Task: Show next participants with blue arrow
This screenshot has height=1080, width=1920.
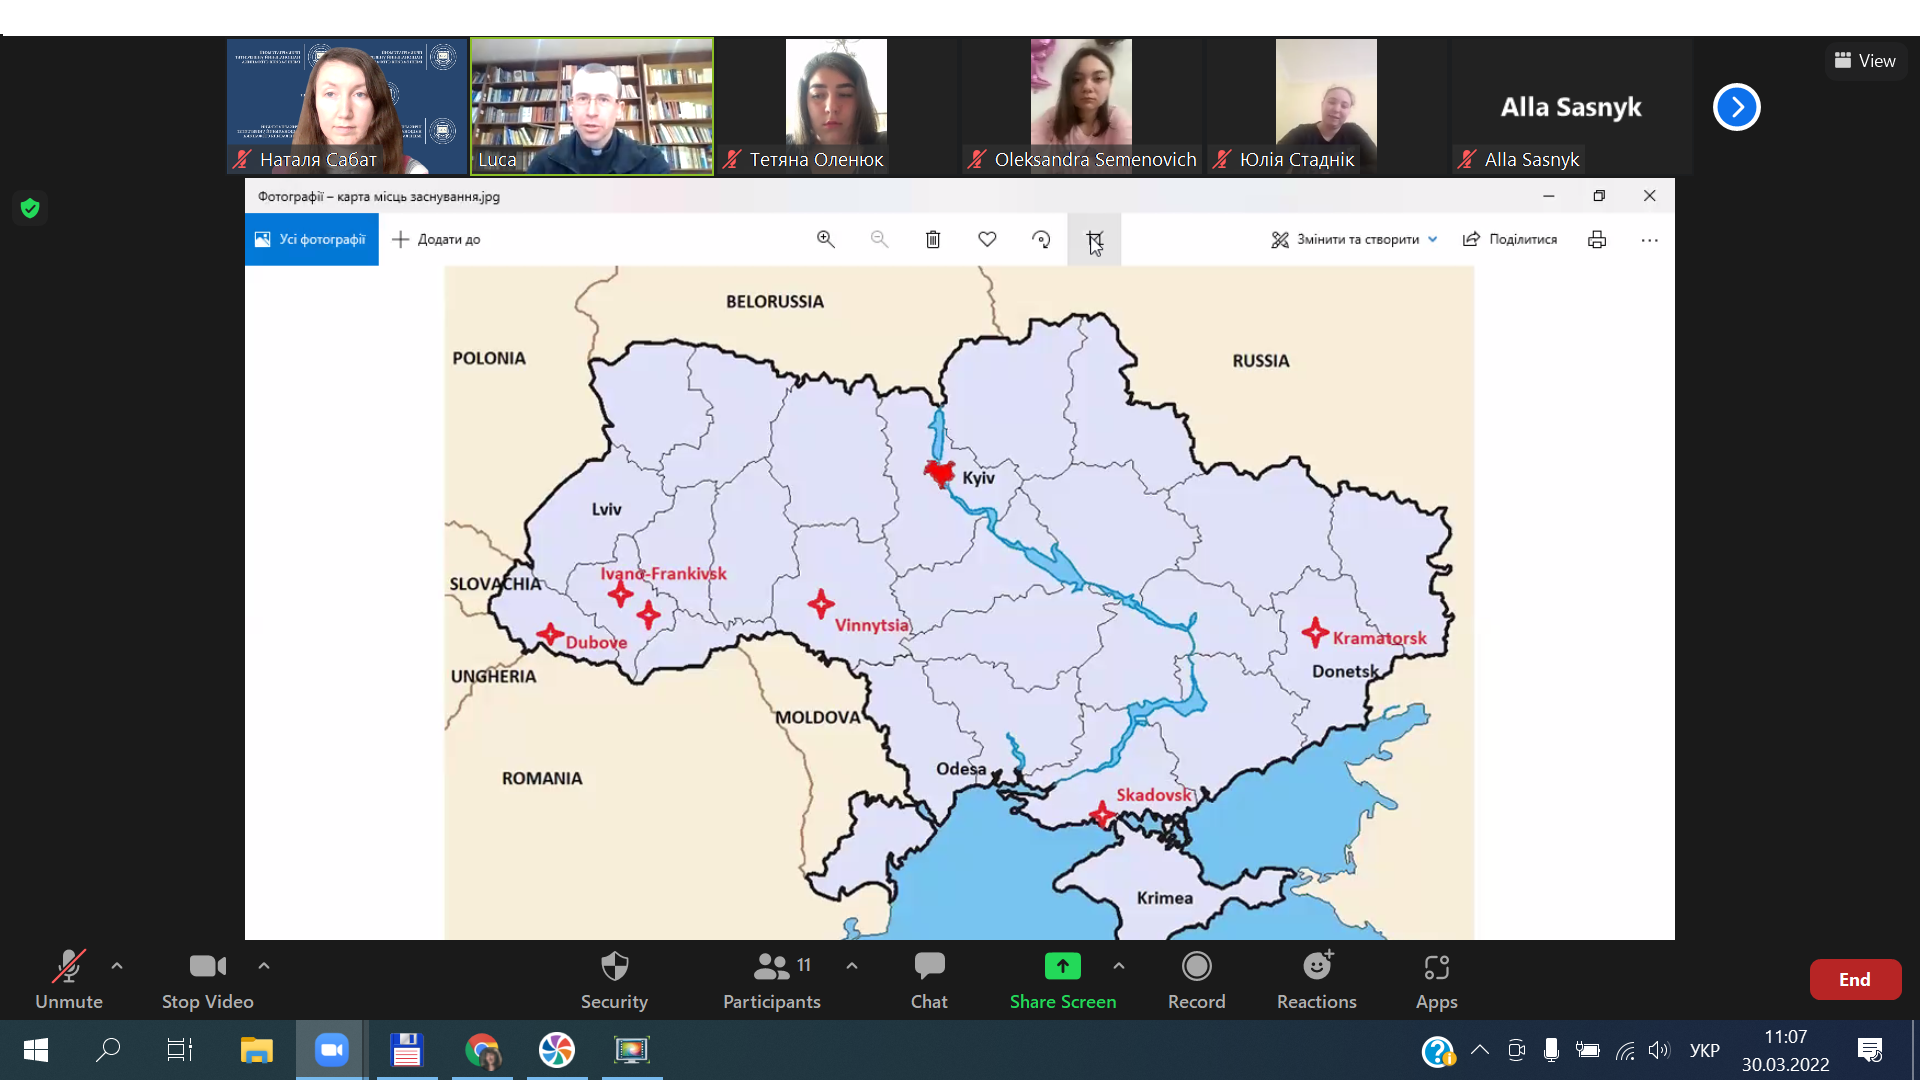Action: (x=1736, y=107)
